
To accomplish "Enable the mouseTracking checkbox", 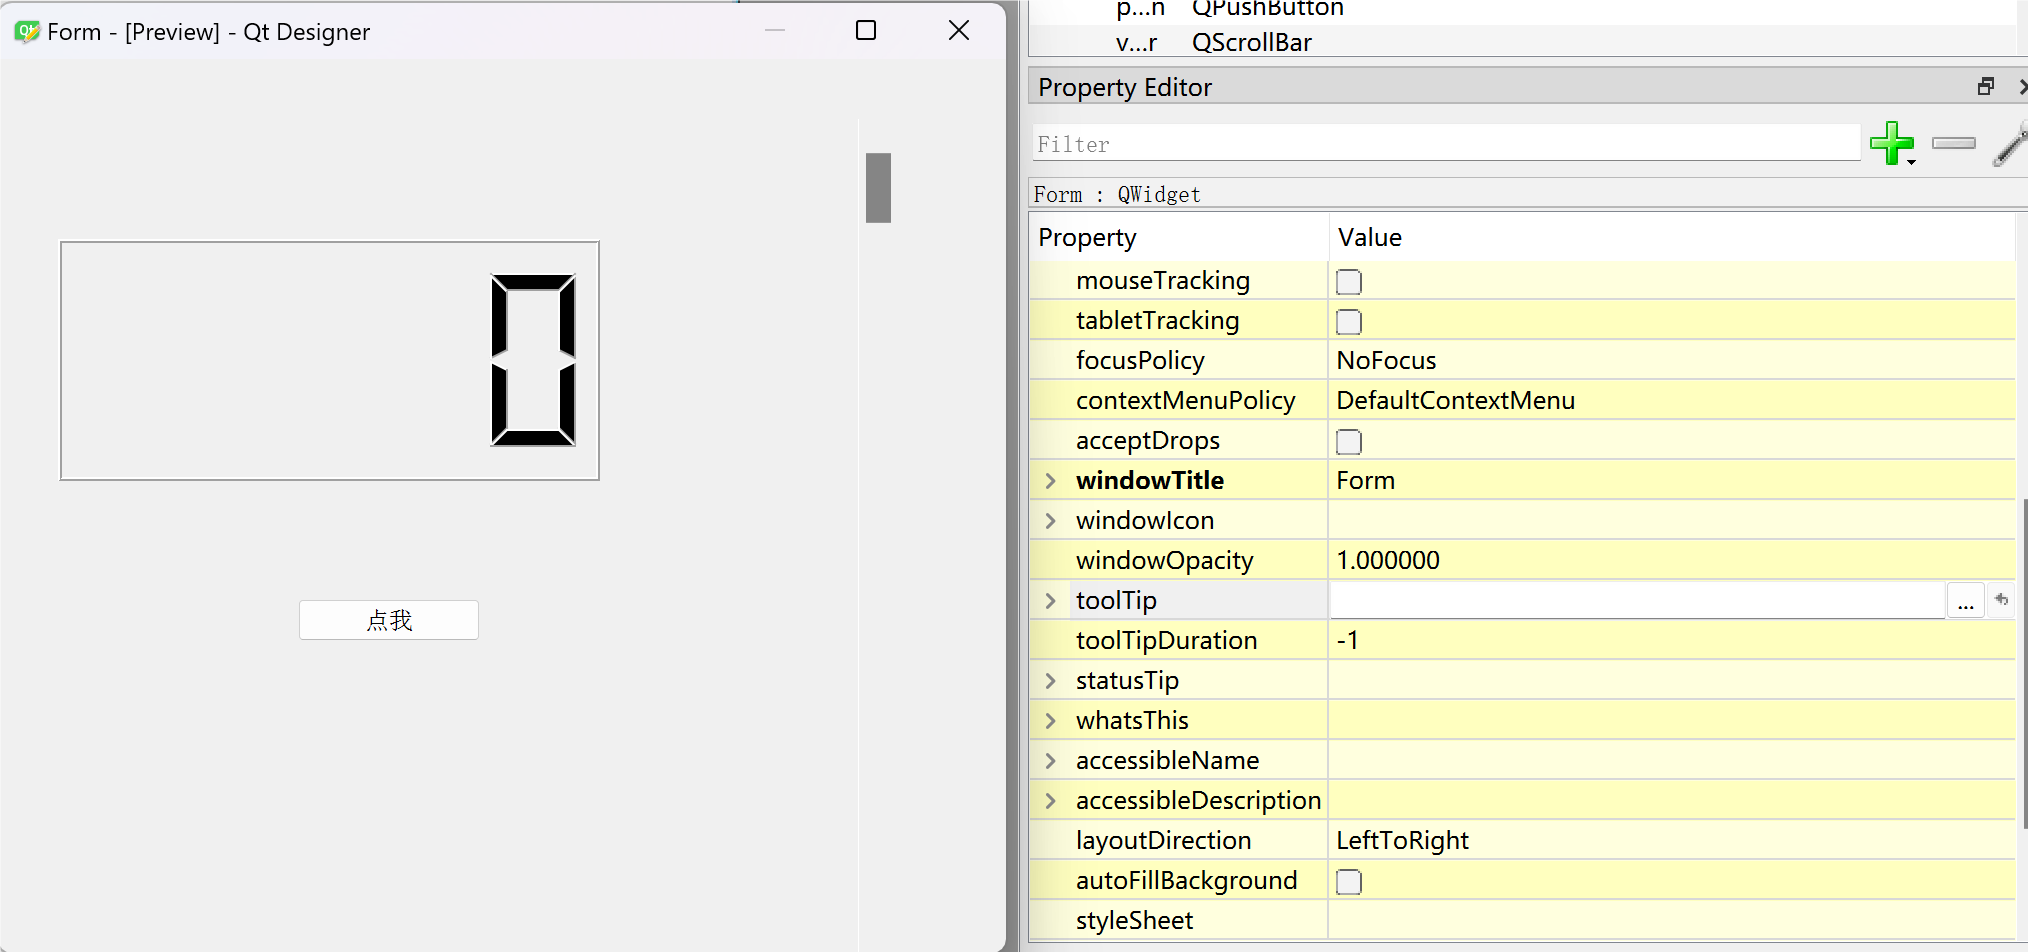I will pyautogui.click(x=1349, y=282).
